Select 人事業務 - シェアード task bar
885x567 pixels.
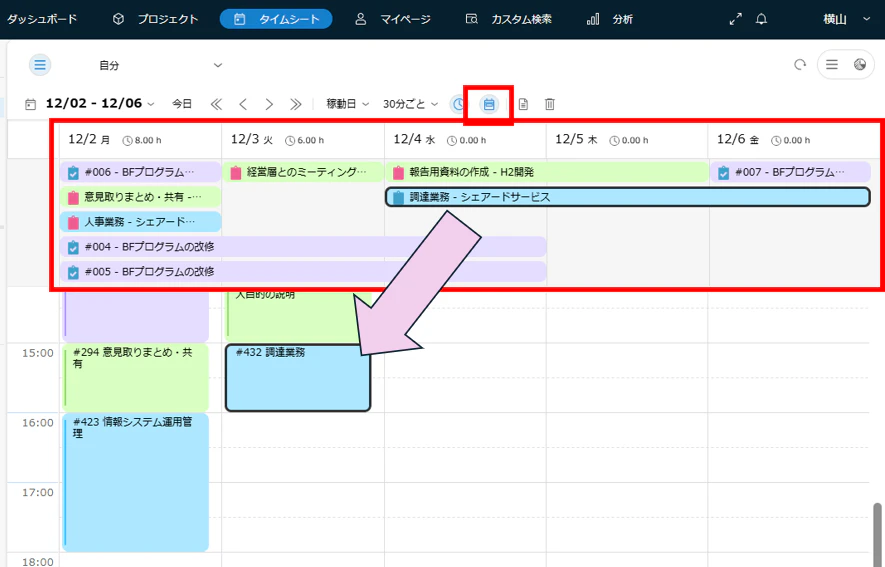141,222
